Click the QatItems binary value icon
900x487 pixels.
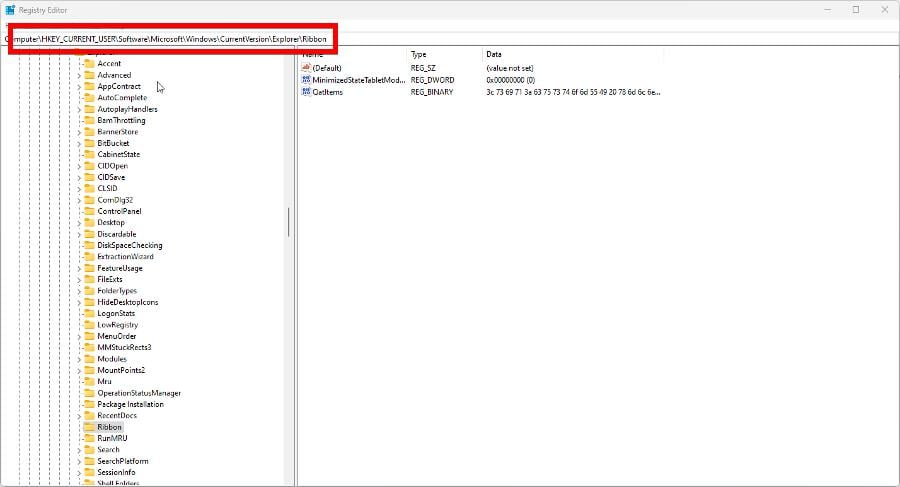tap(306, 92)
